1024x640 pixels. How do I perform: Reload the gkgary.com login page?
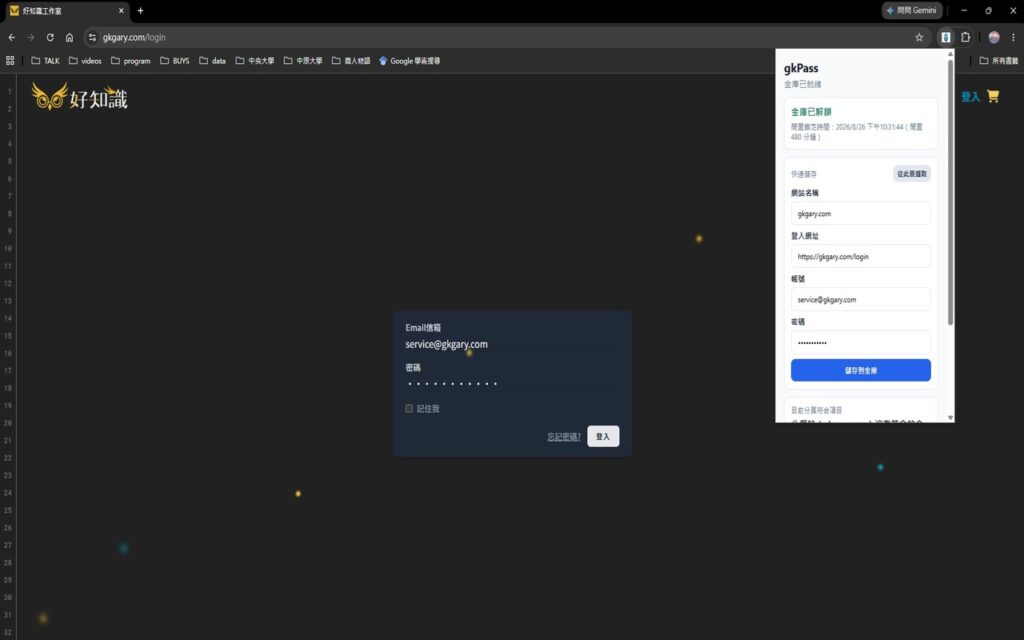(x=50, y=37)
